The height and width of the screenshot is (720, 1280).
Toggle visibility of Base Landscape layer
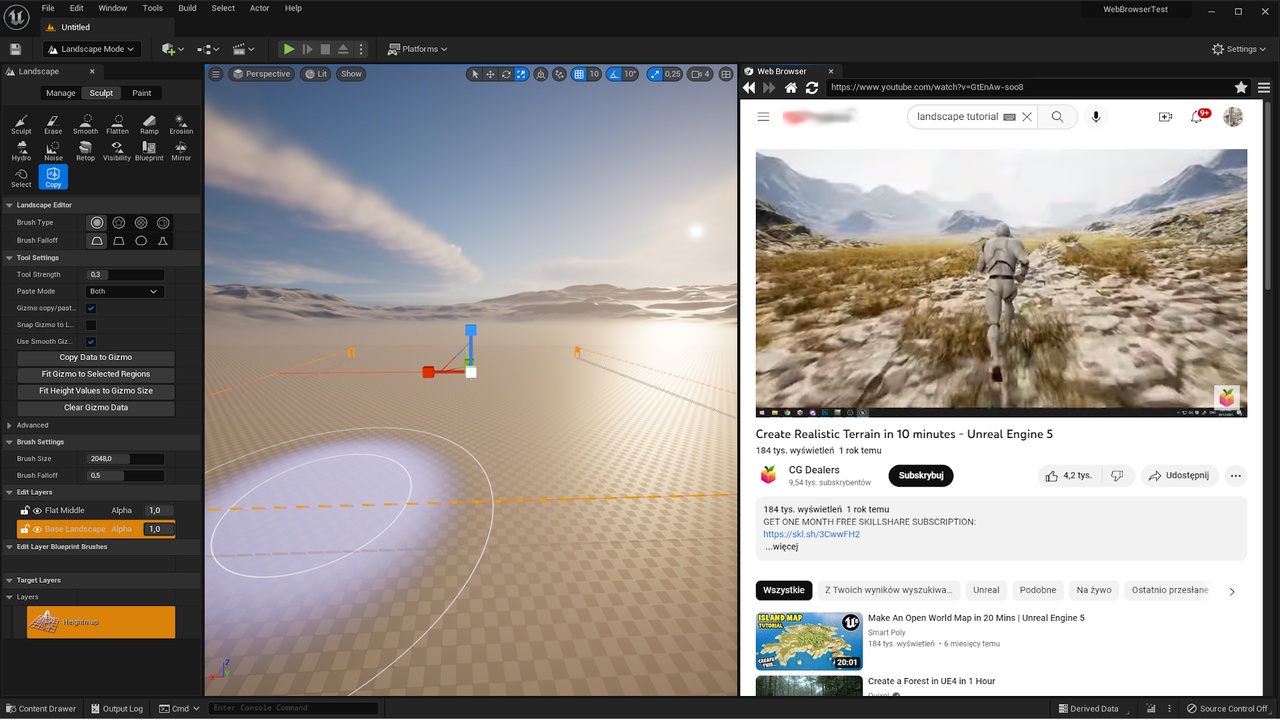37,529
